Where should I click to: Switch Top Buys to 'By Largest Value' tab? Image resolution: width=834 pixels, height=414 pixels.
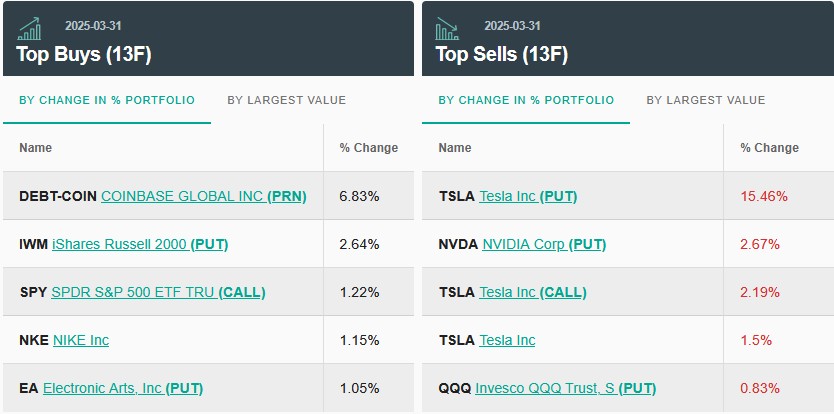click(x=287, y=100)
